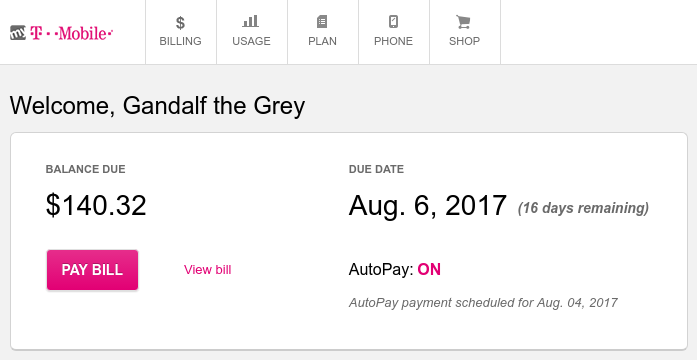Click the document Plan icon

[322, 21]
